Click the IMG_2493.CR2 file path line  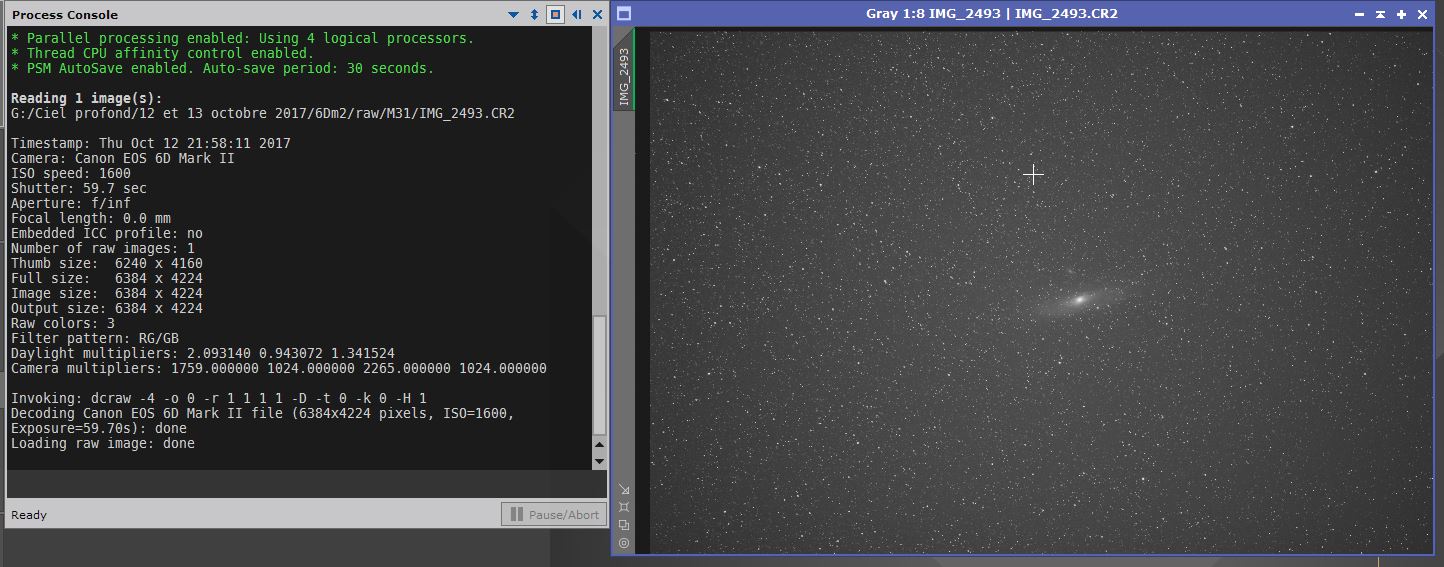coord(262,113)
